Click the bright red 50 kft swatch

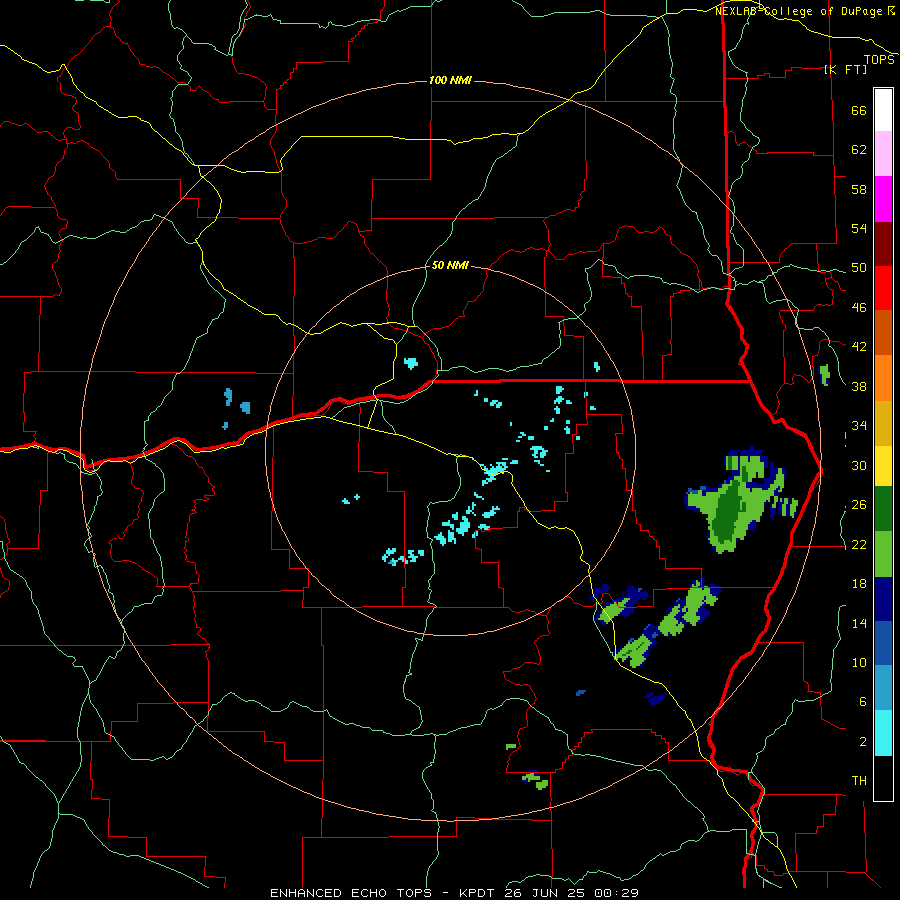click(883, 288)
